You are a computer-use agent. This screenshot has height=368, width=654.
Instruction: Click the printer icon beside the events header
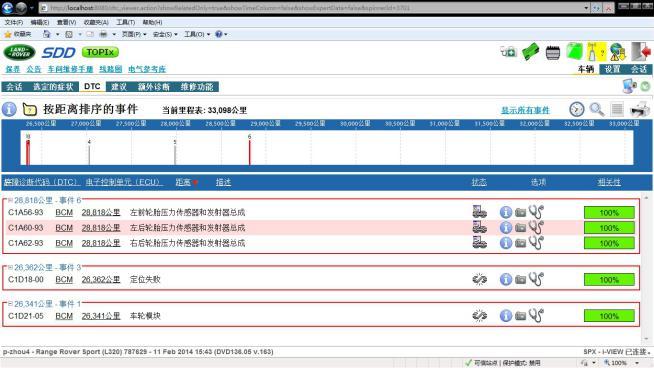point(640,110)
